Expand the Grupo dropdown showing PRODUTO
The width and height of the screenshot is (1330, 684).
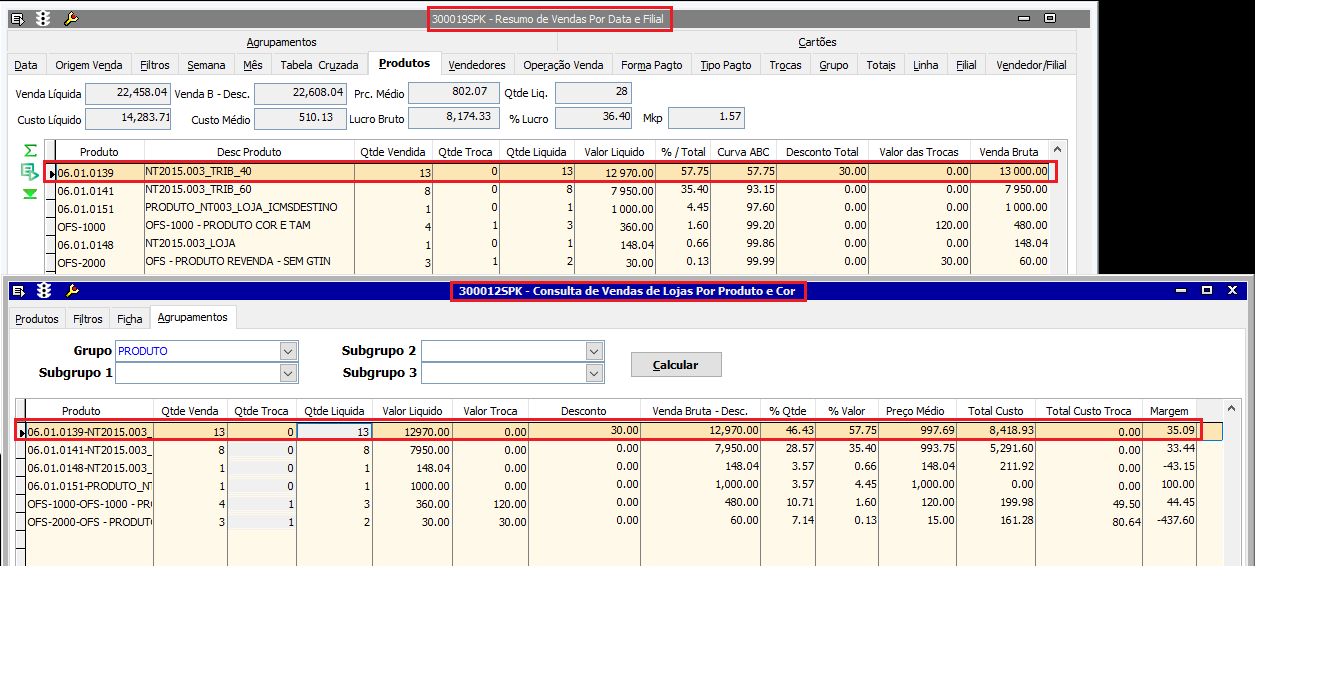click(289, 351)
